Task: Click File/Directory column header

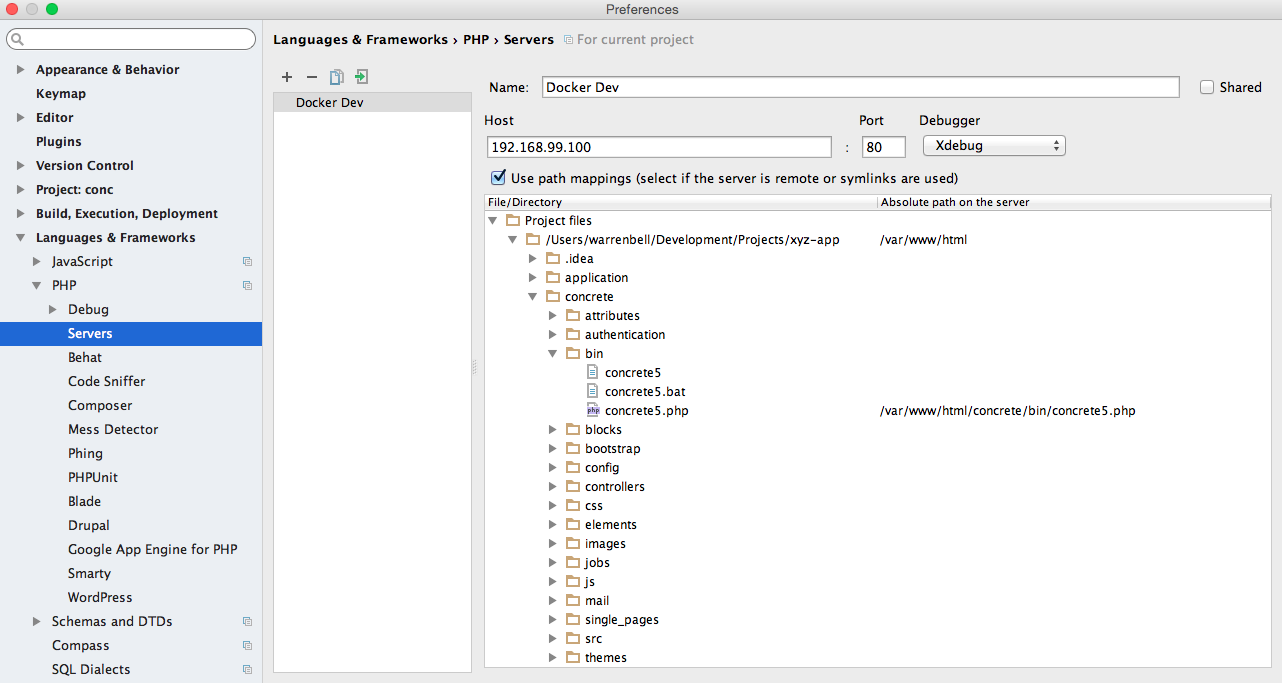Action: point(680,202)
